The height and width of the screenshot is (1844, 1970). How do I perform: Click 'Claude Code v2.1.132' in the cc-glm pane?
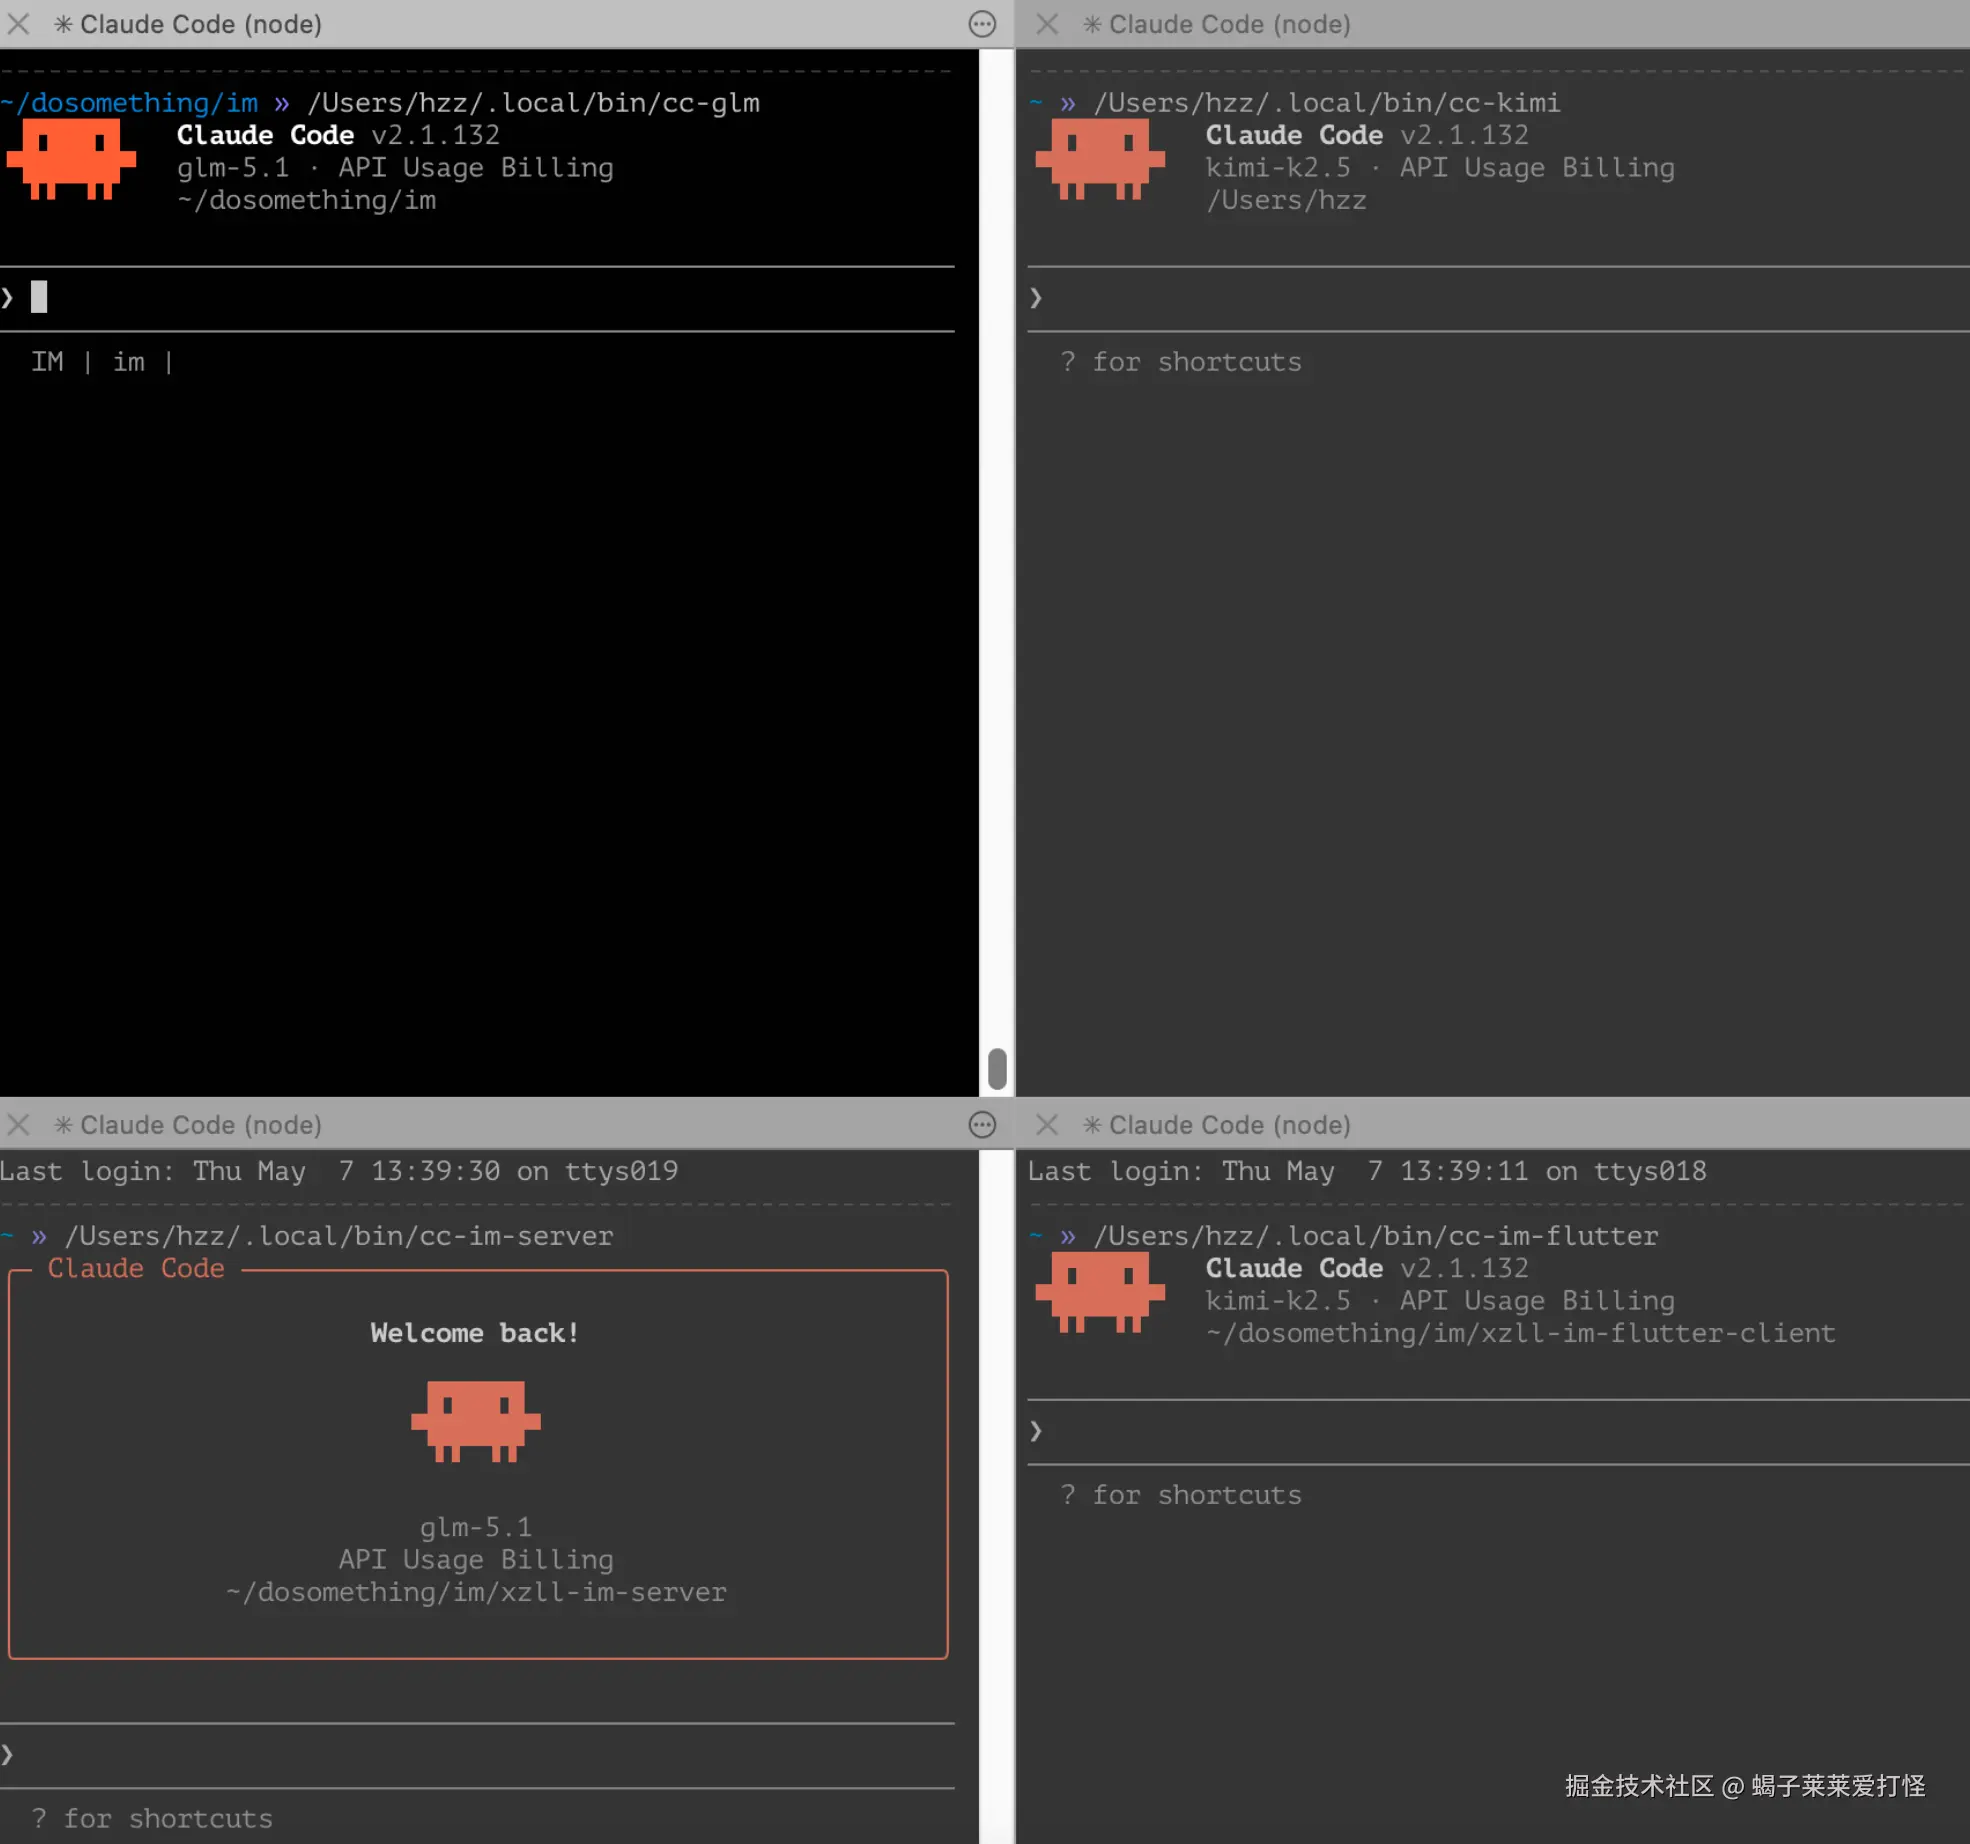(x=338, y=135)
